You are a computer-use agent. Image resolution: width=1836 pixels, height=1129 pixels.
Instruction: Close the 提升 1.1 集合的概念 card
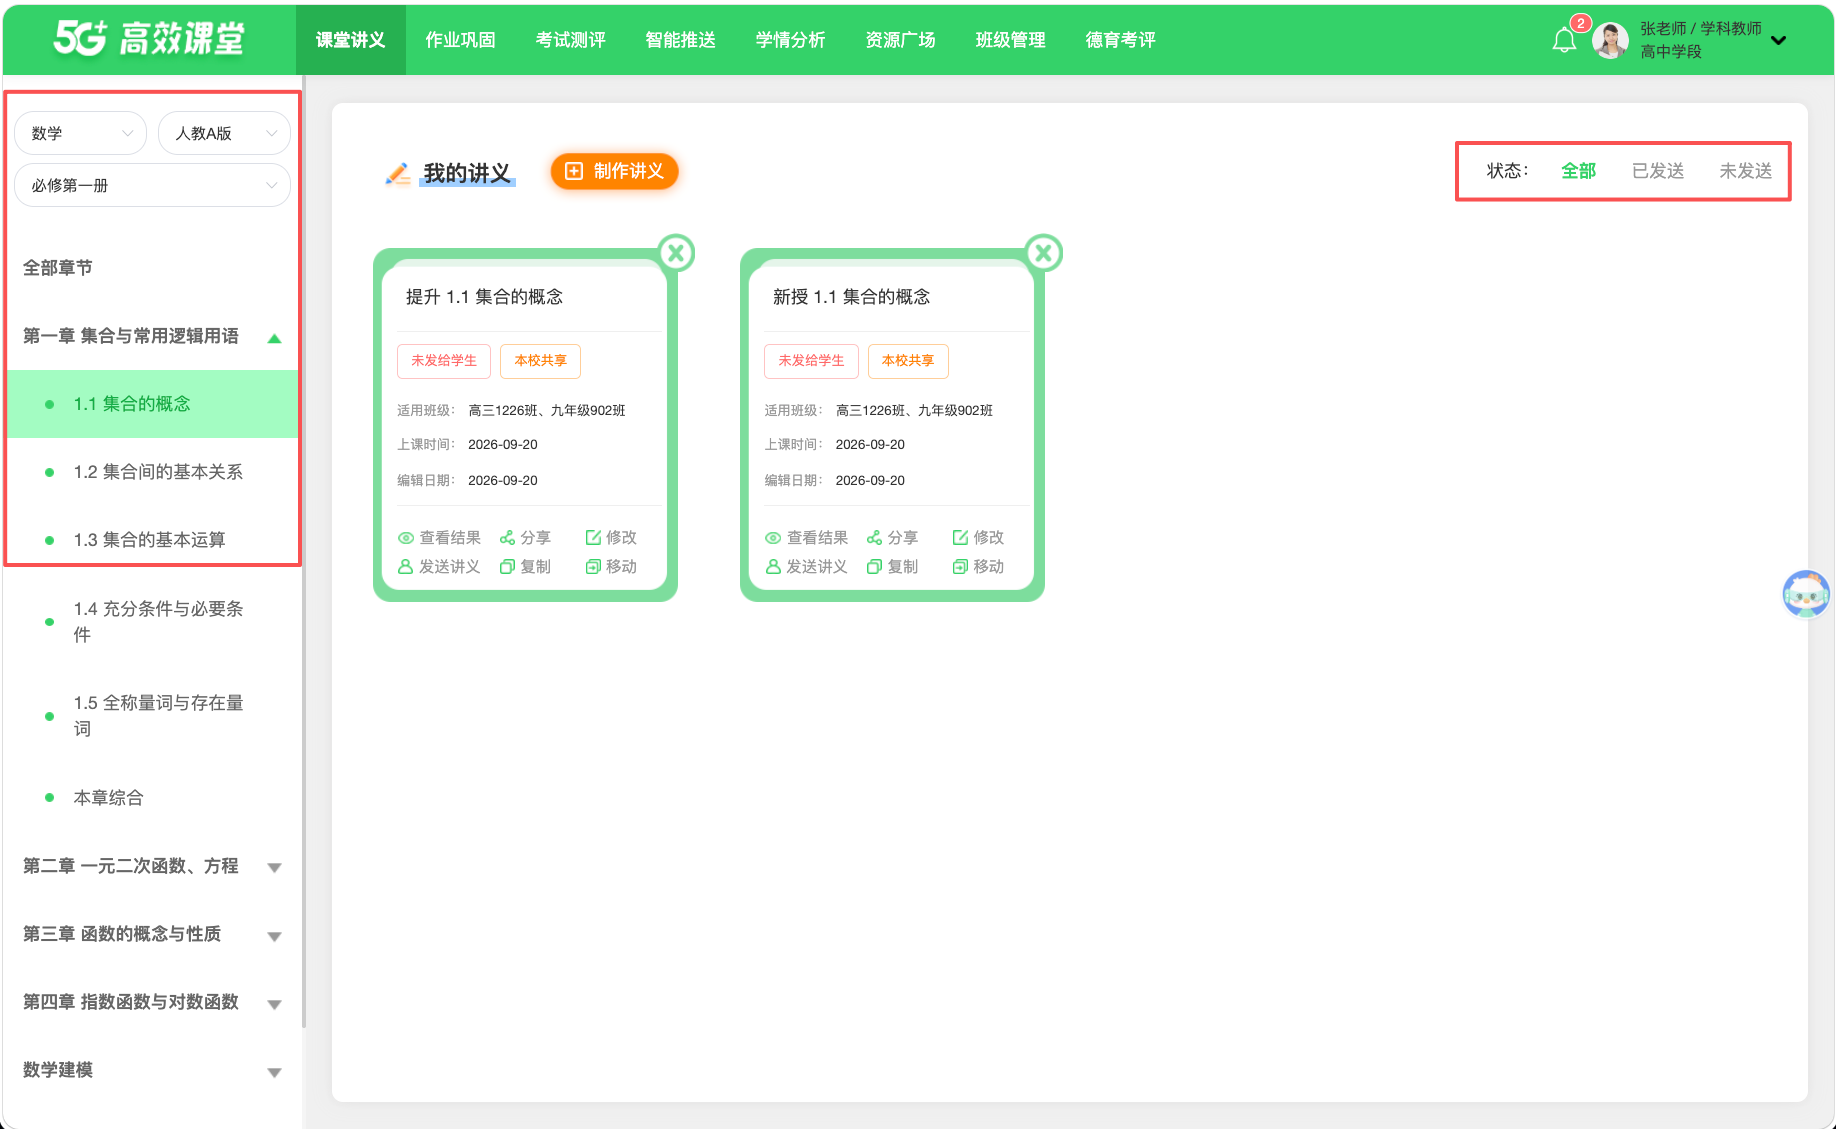tap(677, 253)
